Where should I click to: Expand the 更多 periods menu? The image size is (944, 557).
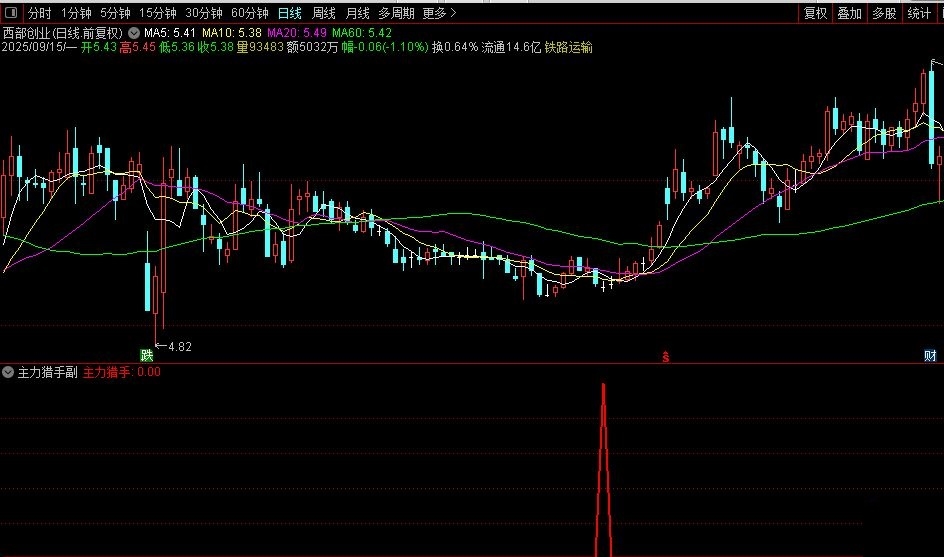[x=439, y=13]
